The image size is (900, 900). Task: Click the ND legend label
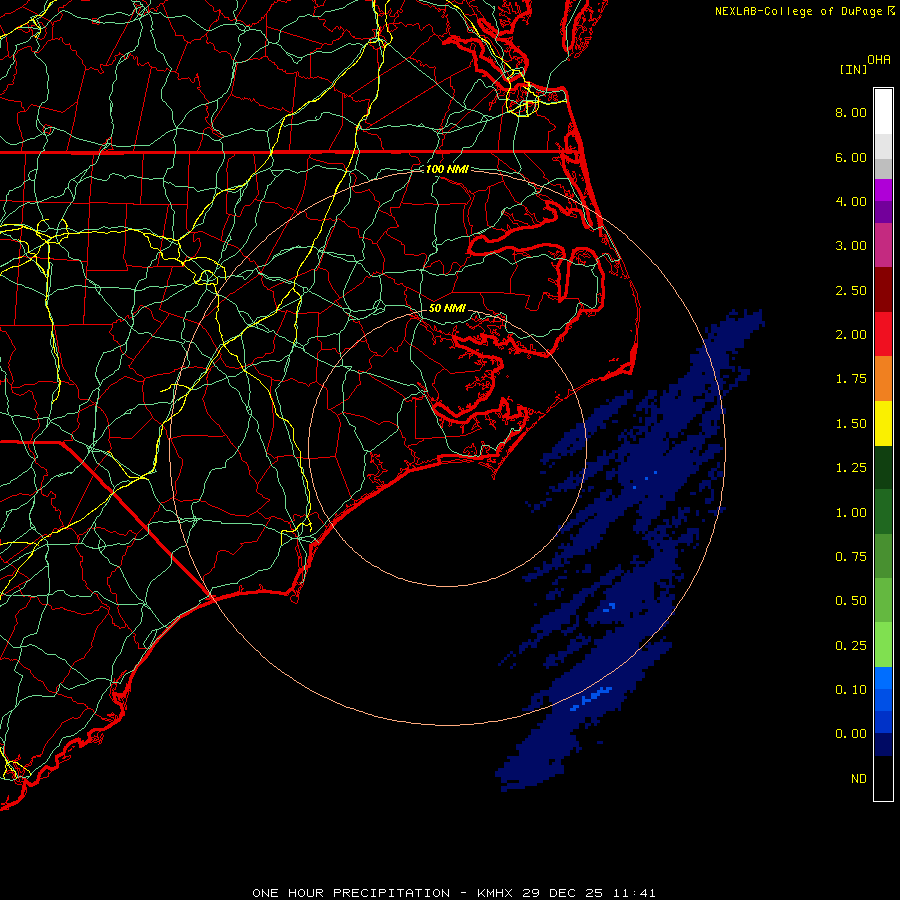[x=859, y=779]
